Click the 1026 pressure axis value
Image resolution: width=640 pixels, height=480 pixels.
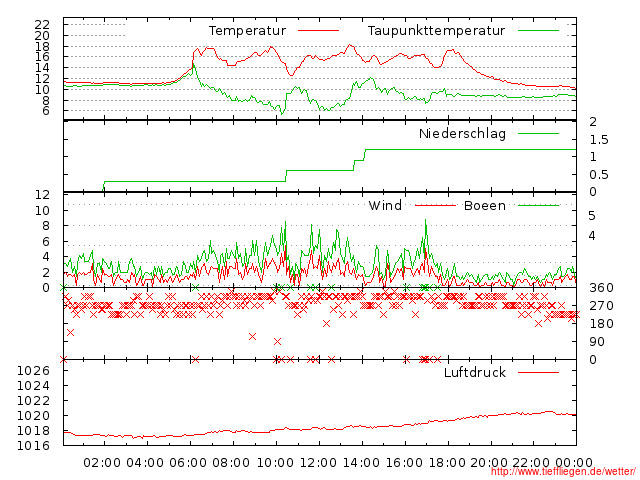click(33, 371)
